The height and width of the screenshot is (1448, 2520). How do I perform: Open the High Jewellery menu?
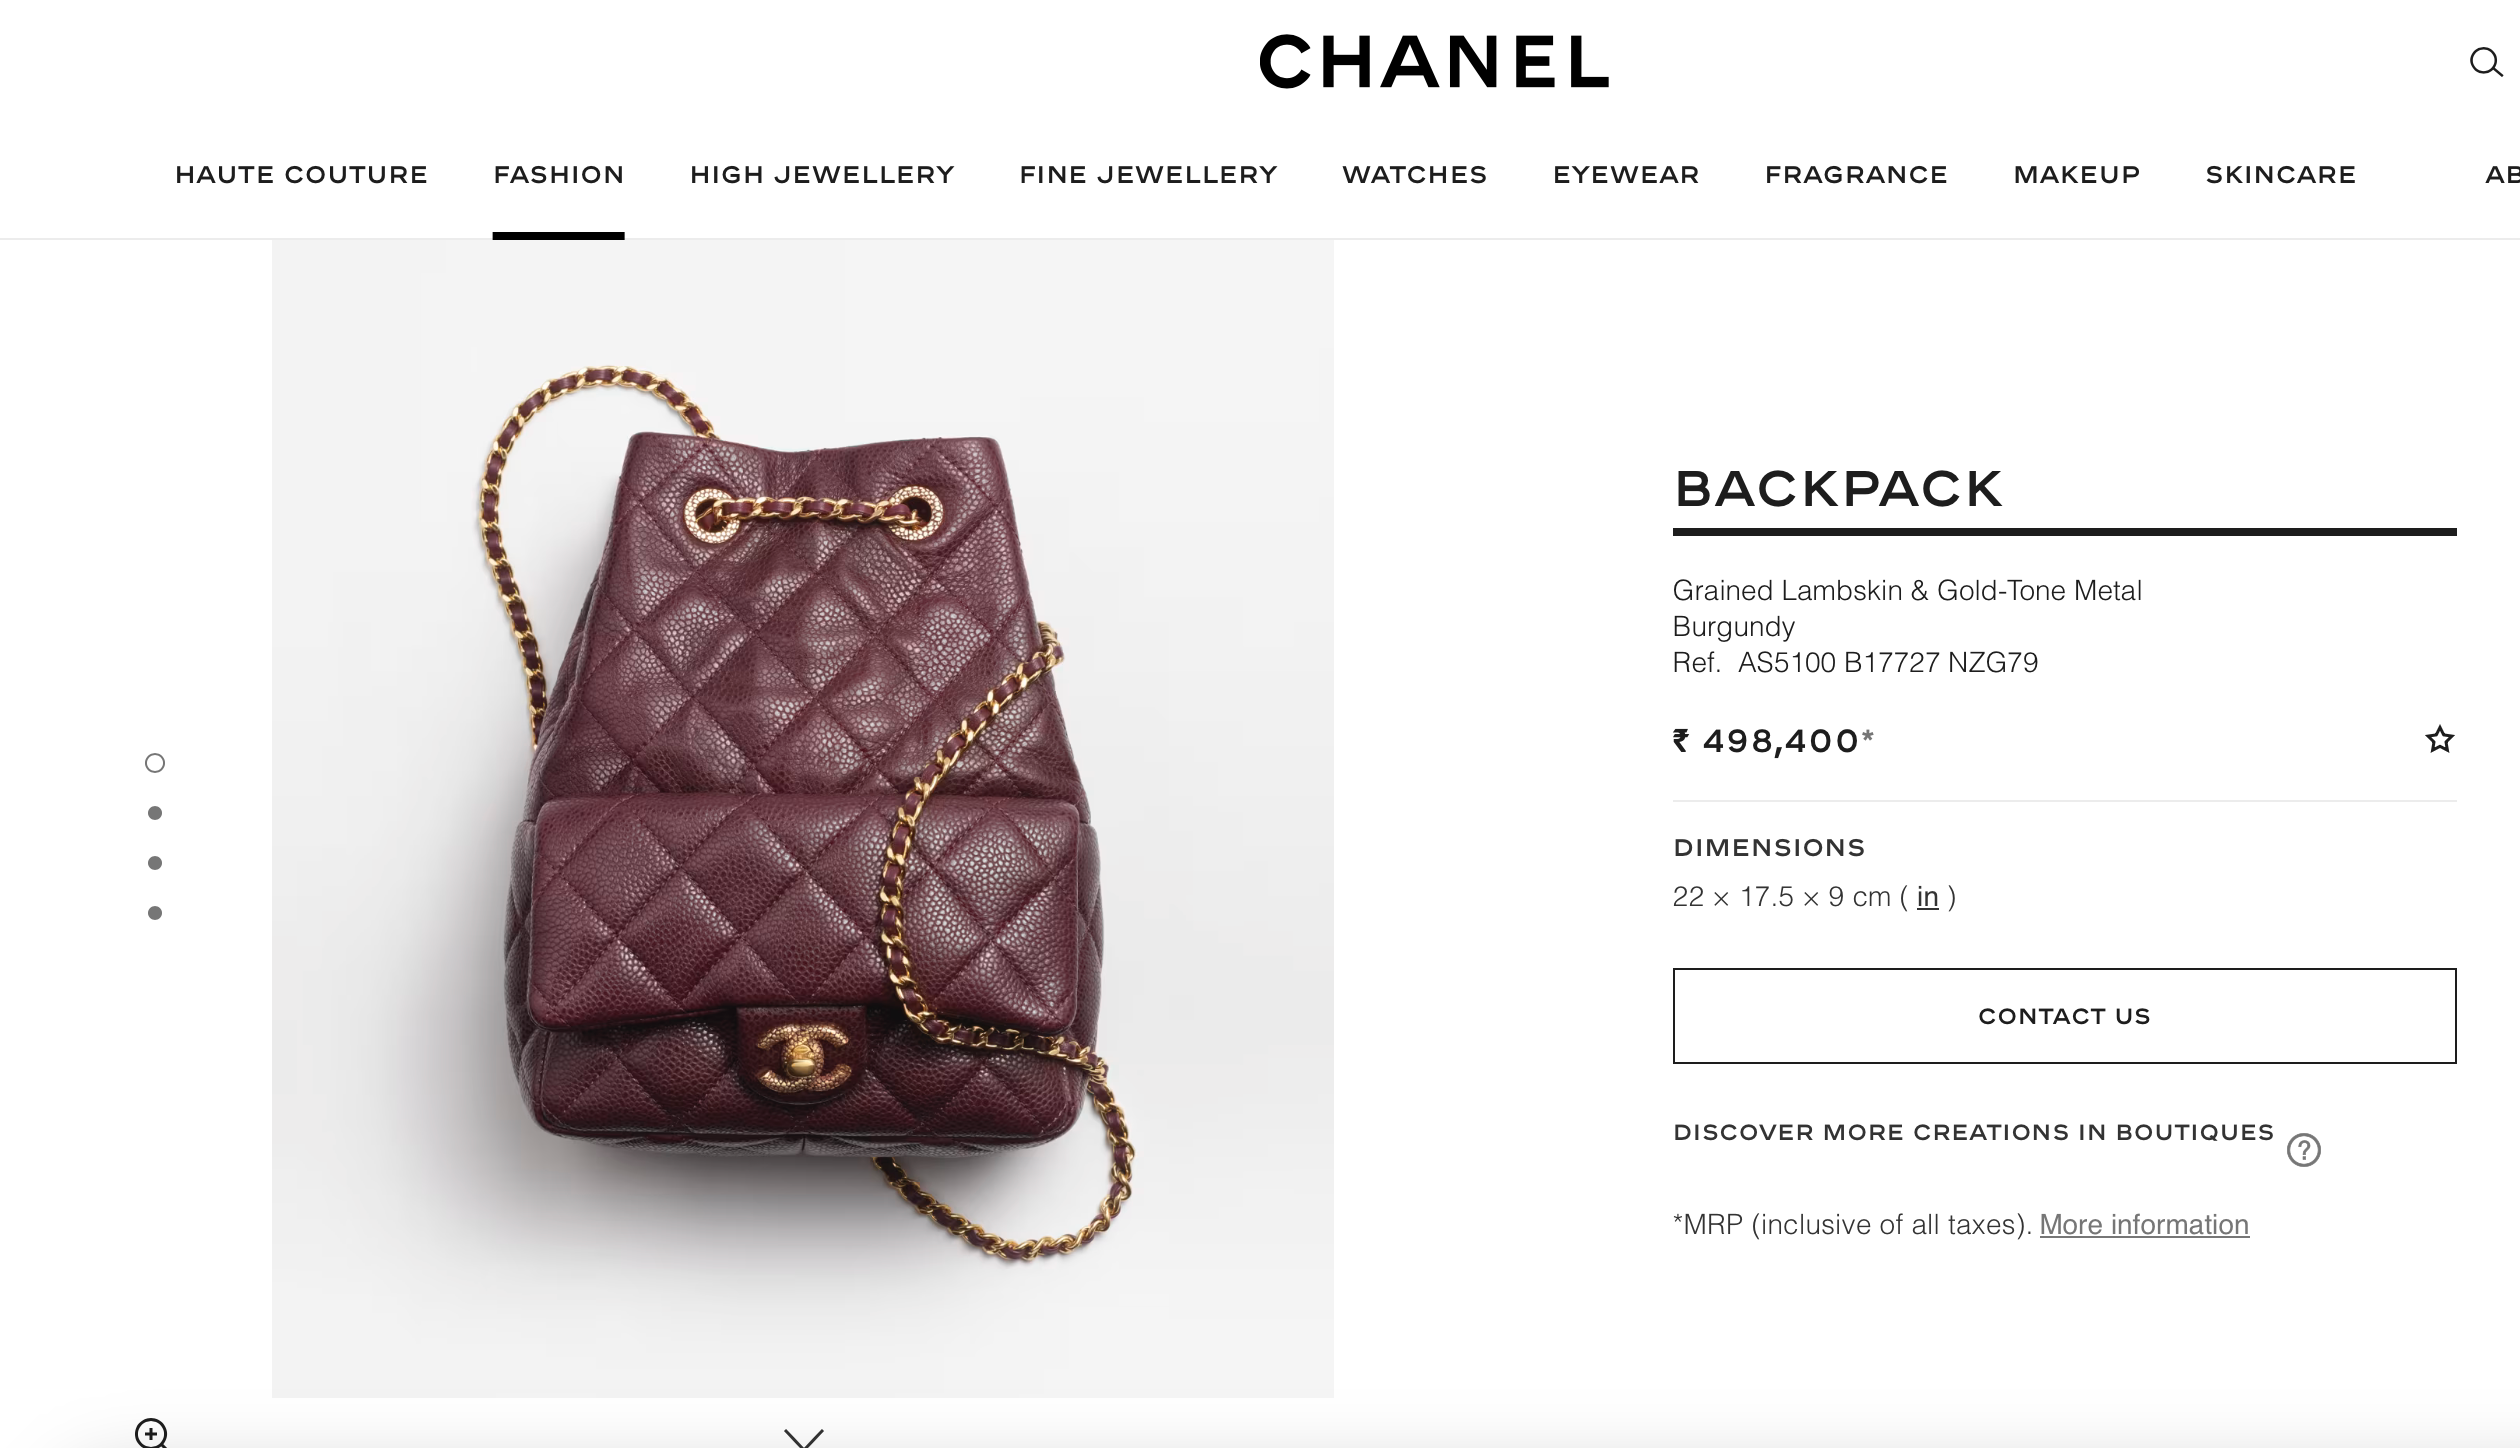click(x=822, y=175)
